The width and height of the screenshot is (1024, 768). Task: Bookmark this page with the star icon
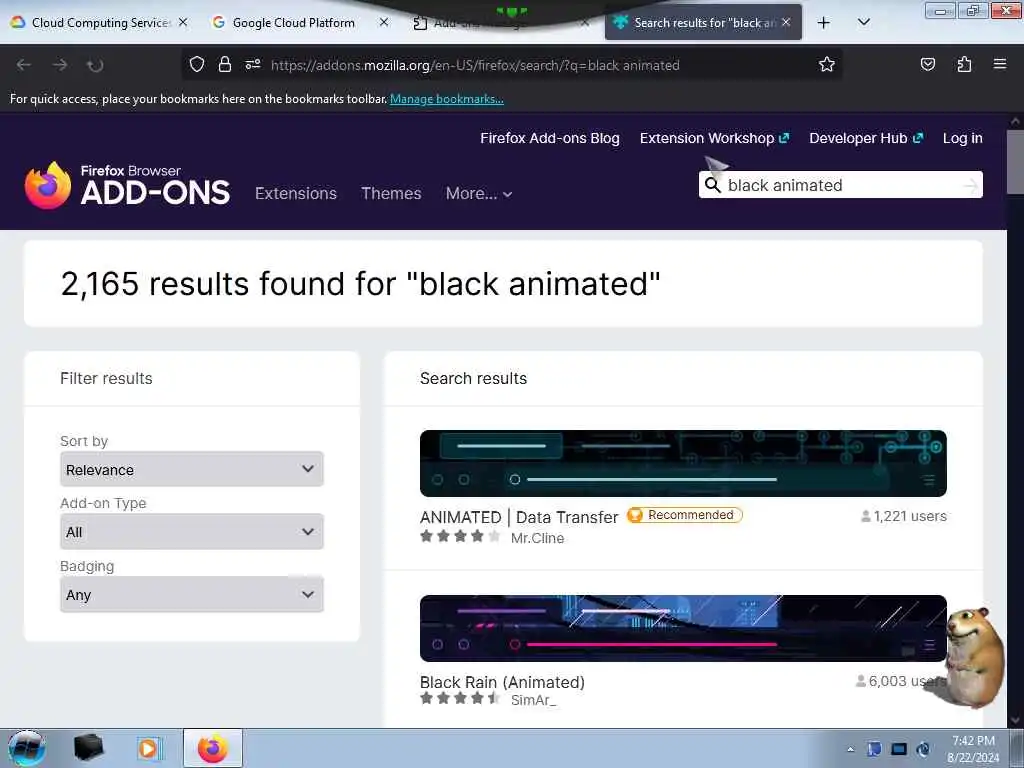pyautogui.click(x=827, y=64)
